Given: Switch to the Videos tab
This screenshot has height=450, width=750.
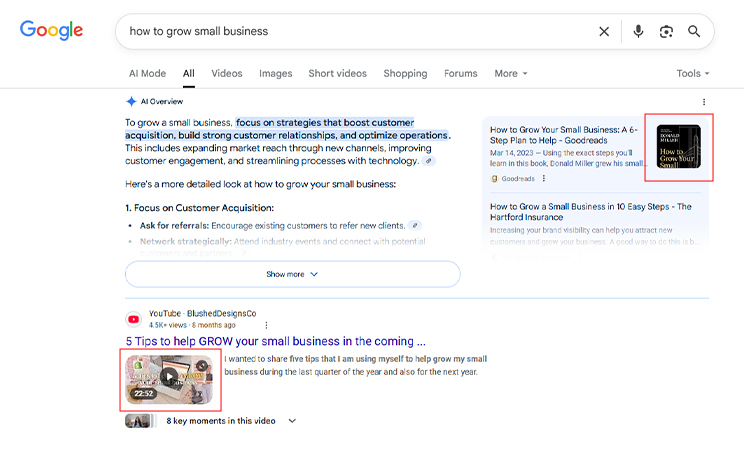Looking at the screenshot, I should 227,74.
